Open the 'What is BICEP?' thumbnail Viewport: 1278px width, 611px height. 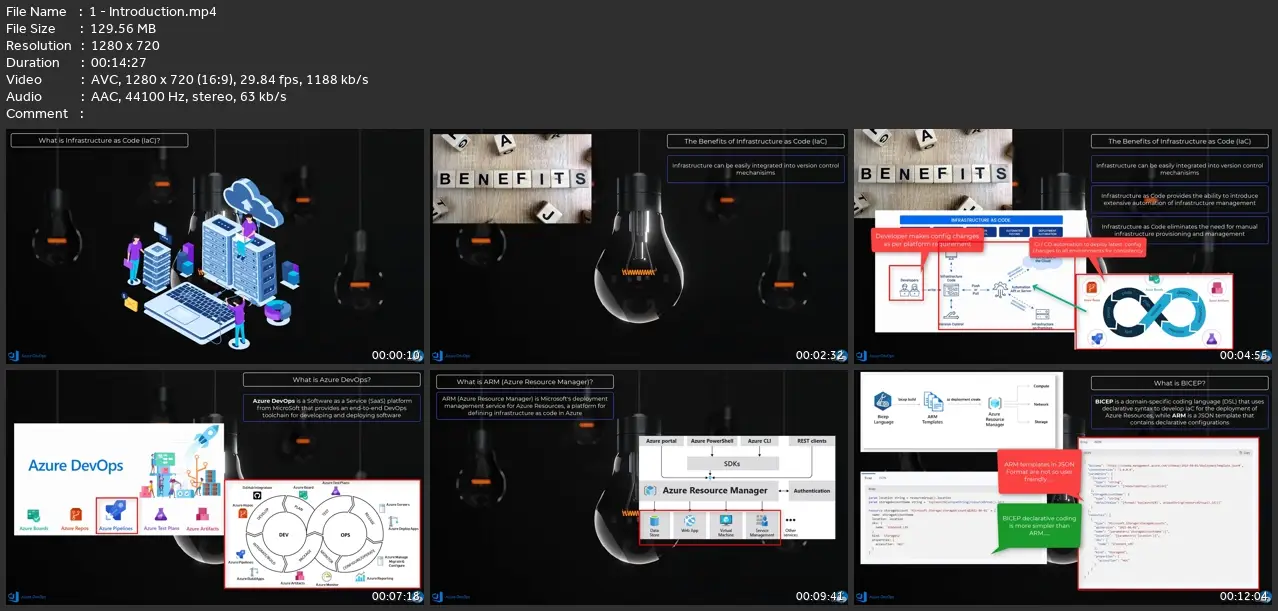click(1063, 488)
